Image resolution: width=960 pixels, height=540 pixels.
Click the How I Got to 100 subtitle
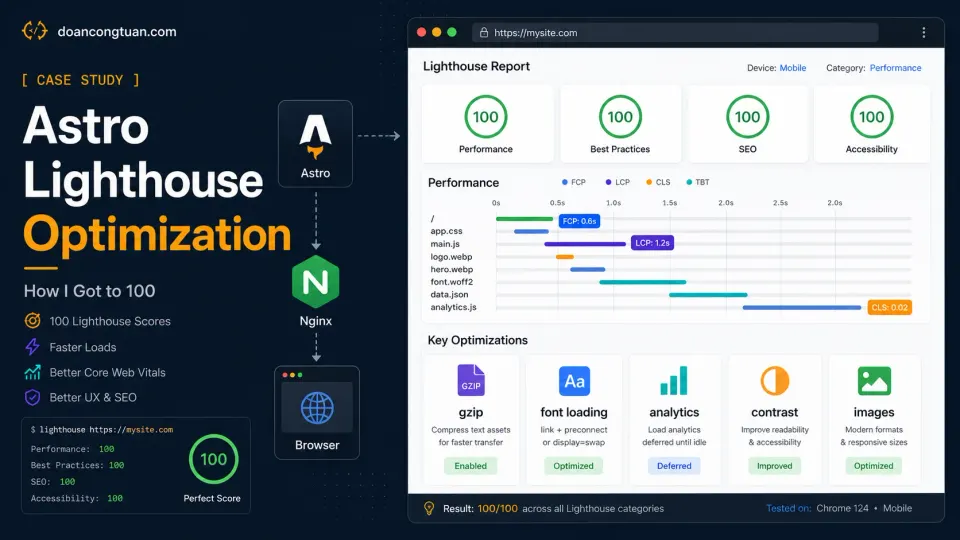tap(89, 291)
